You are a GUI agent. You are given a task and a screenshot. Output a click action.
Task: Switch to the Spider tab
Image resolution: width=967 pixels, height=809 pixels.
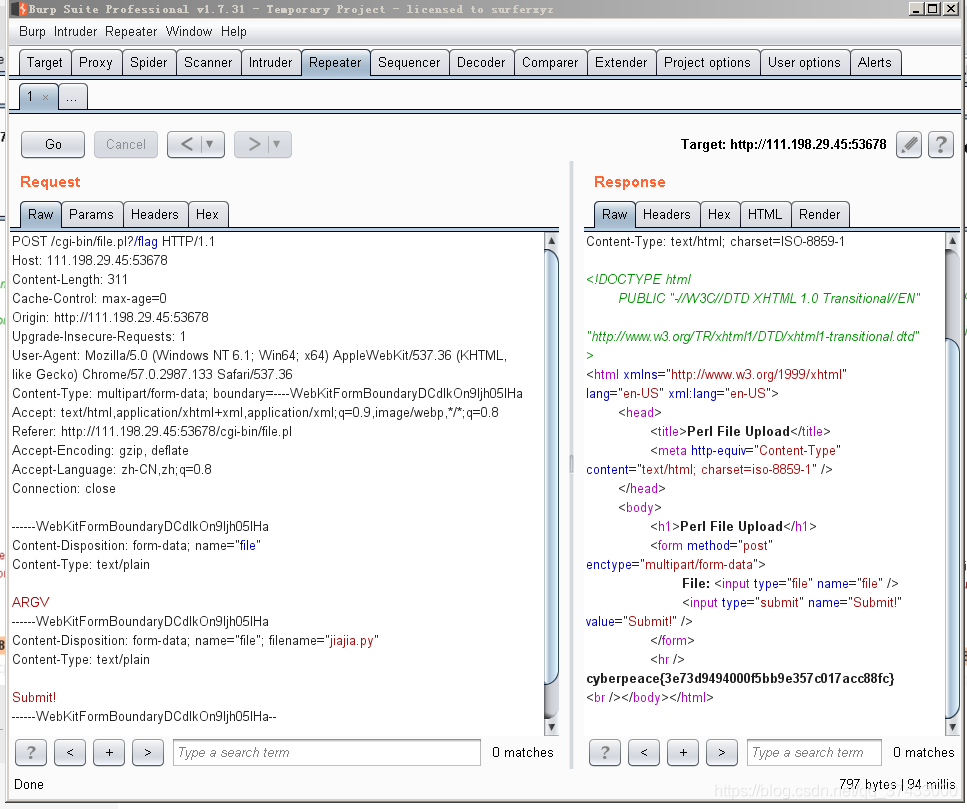149,62
